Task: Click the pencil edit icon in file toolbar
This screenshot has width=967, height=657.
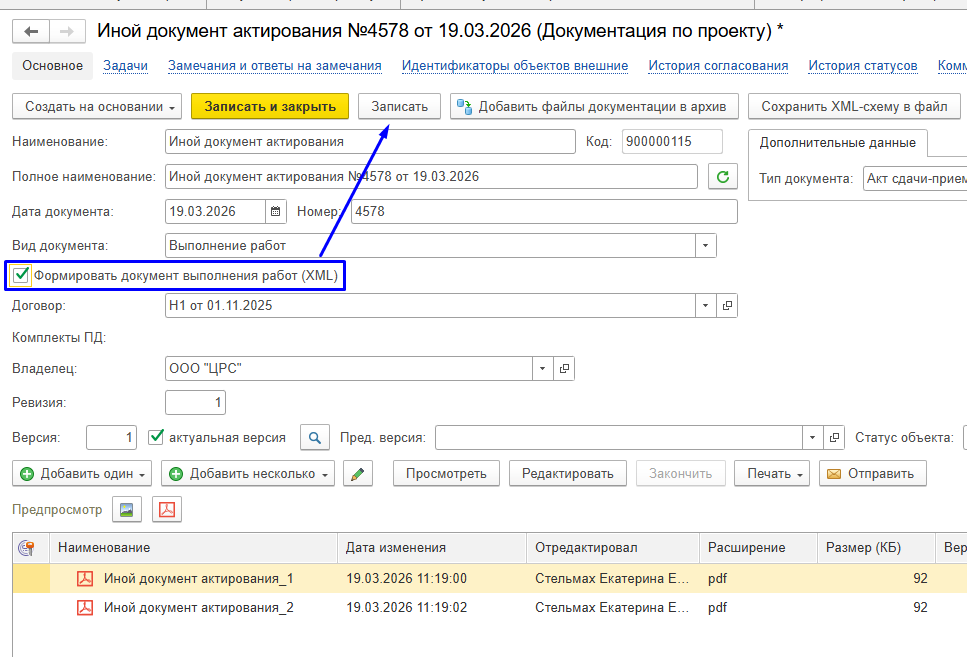Action: pyautogui.click(x=357, y=474)
